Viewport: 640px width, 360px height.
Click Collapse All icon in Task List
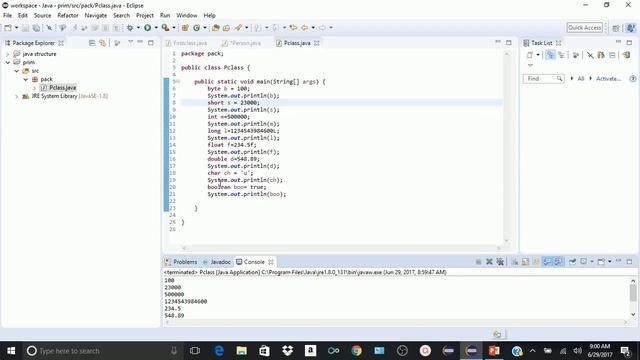[612, 55]
